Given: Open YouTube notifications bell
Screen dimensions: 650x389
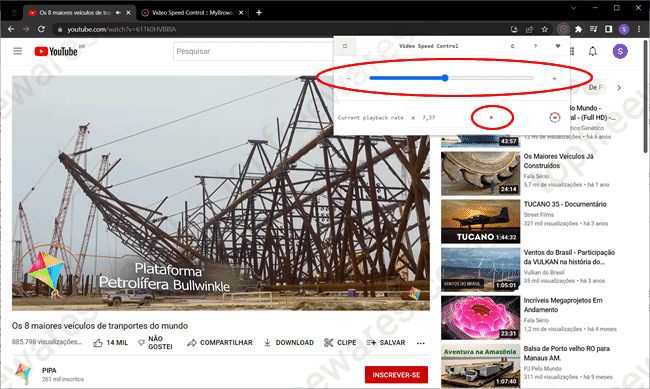Looking at the screenshot, I should click(x=593, y=51).
